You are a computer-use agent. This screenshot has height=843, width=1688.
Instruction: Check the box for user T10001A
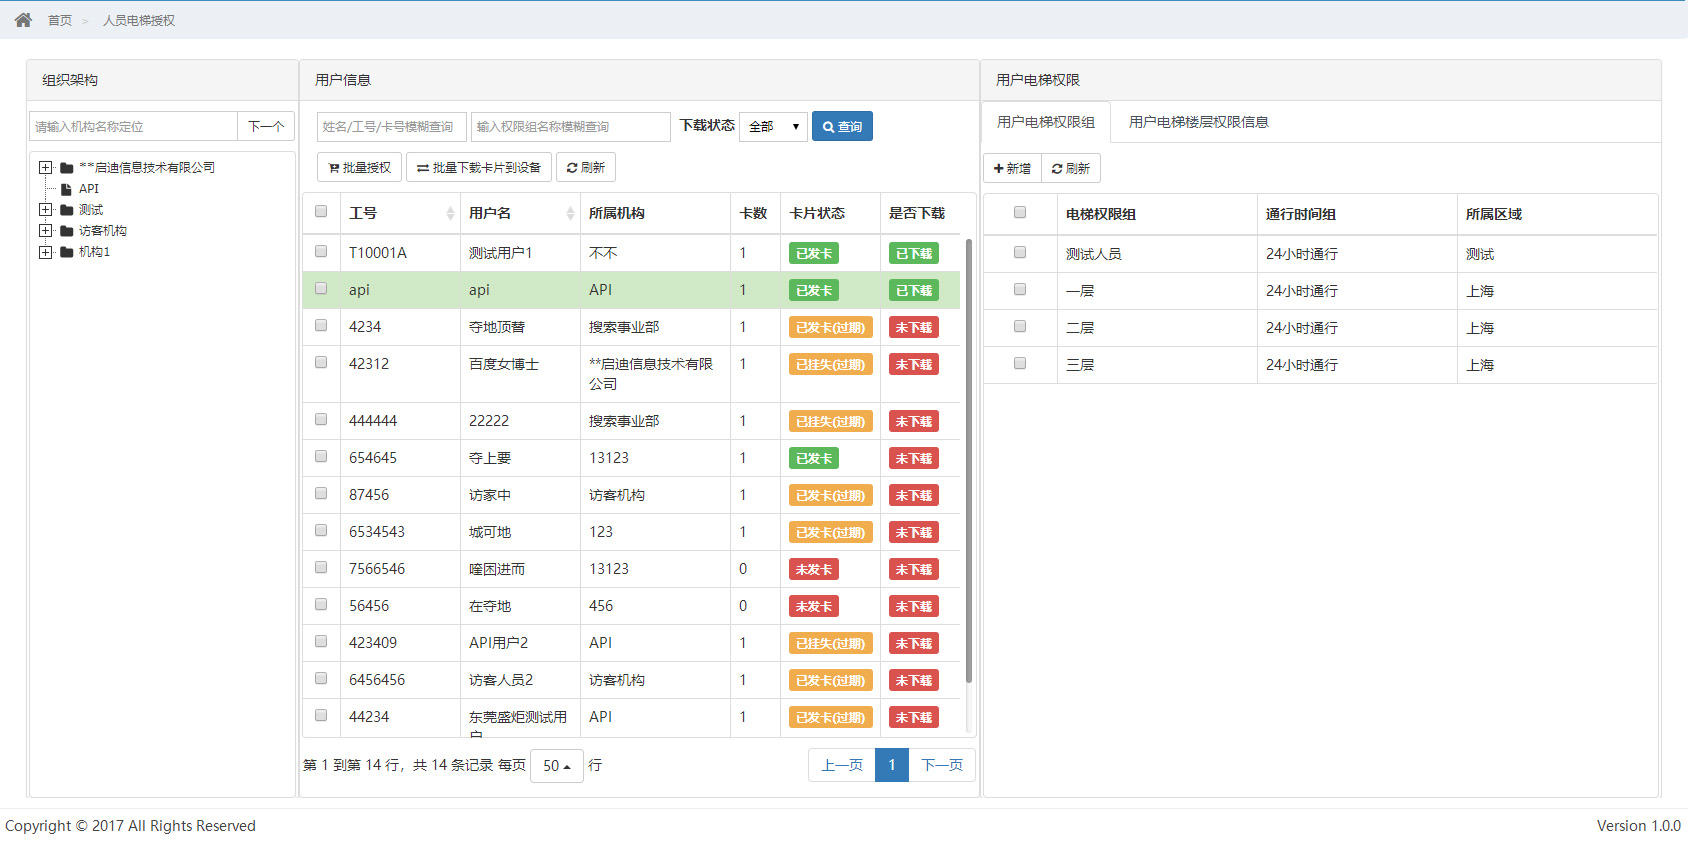pyautogui.click(x=321, y=252)
